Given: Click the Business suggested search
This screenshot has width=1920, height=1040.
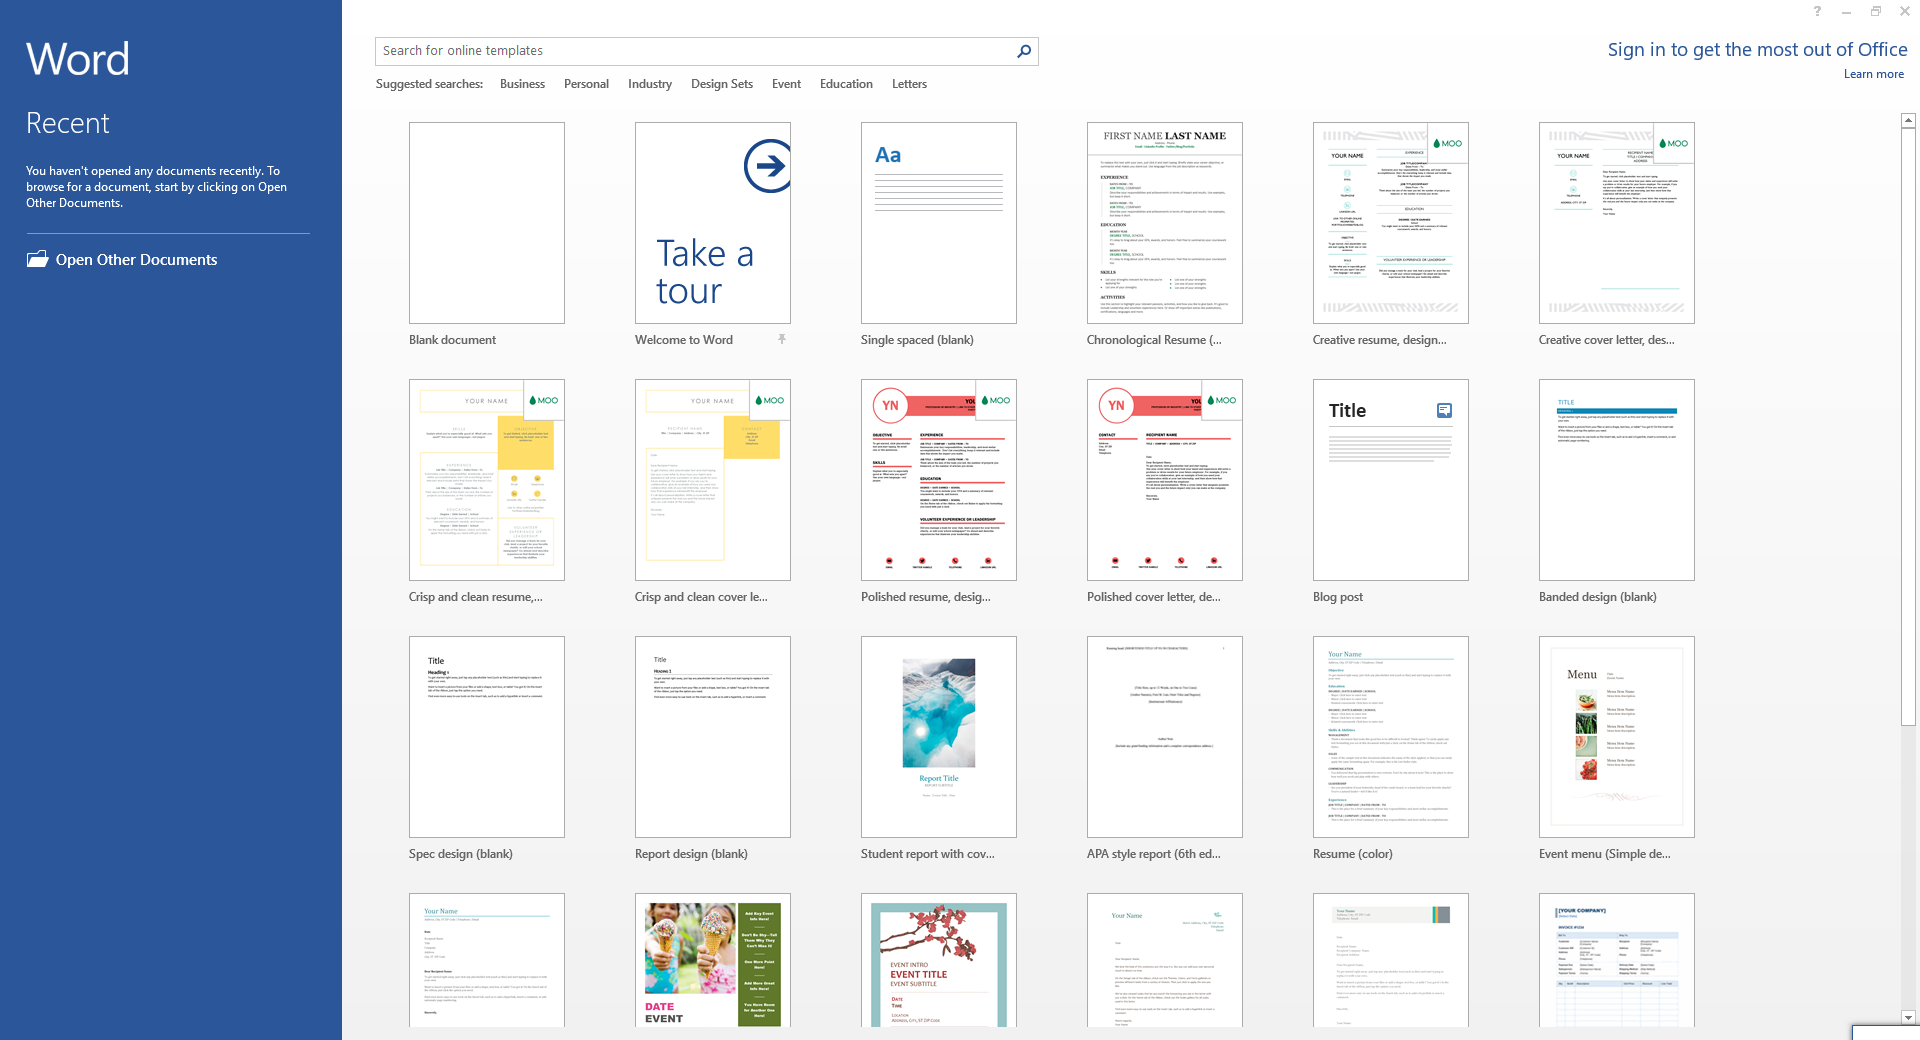Looking at the screenshot, I should (522, 84).
